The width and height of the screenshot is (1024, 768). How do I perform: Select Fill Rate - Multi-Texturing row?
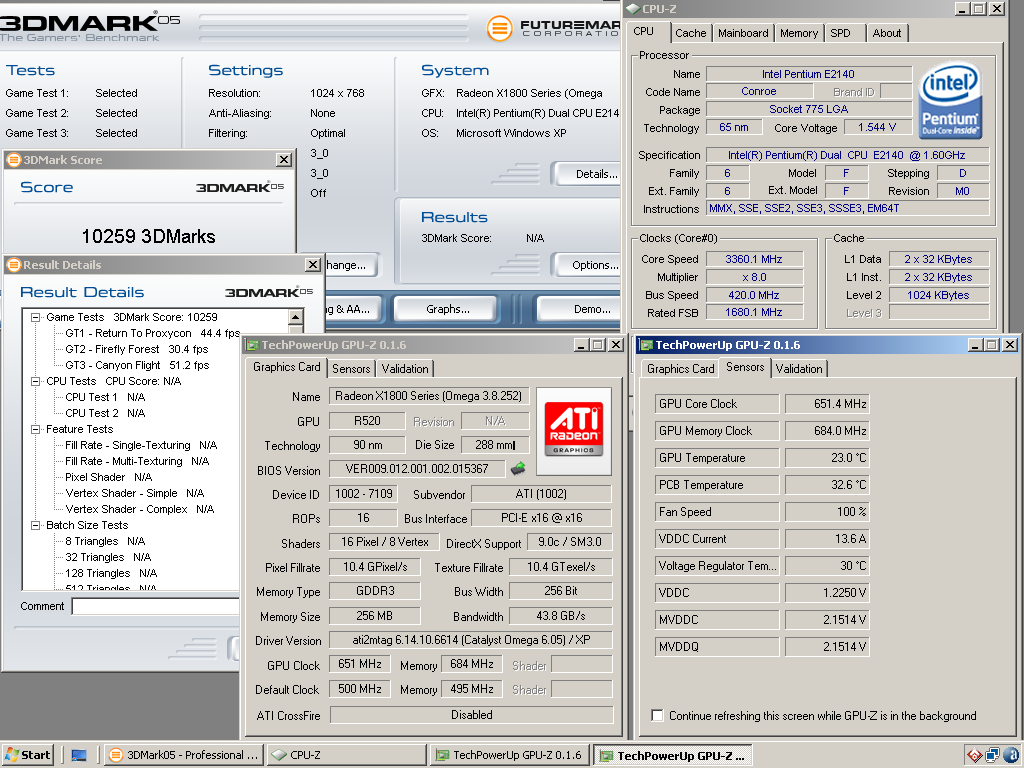pyautogui.click(x=137, y=461)
